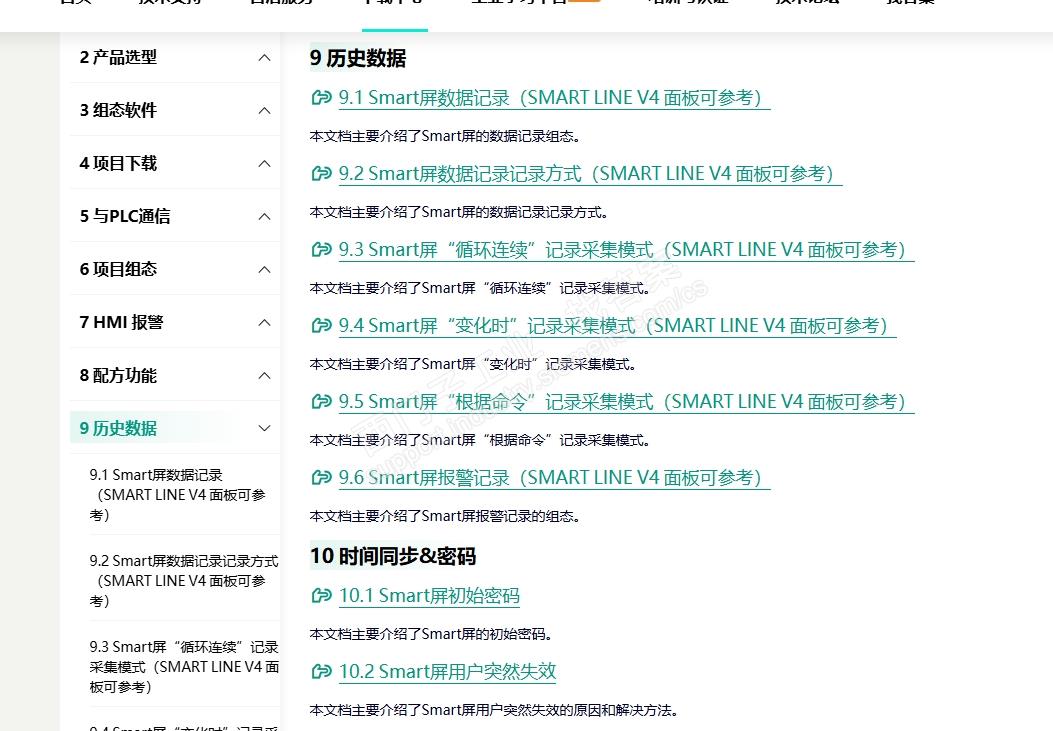Click text 本文档主要介绍了Smart屏用户突然失效的原因和解决方法
The height and width of the screenshot is (731, 1053).
click(494, 710)
